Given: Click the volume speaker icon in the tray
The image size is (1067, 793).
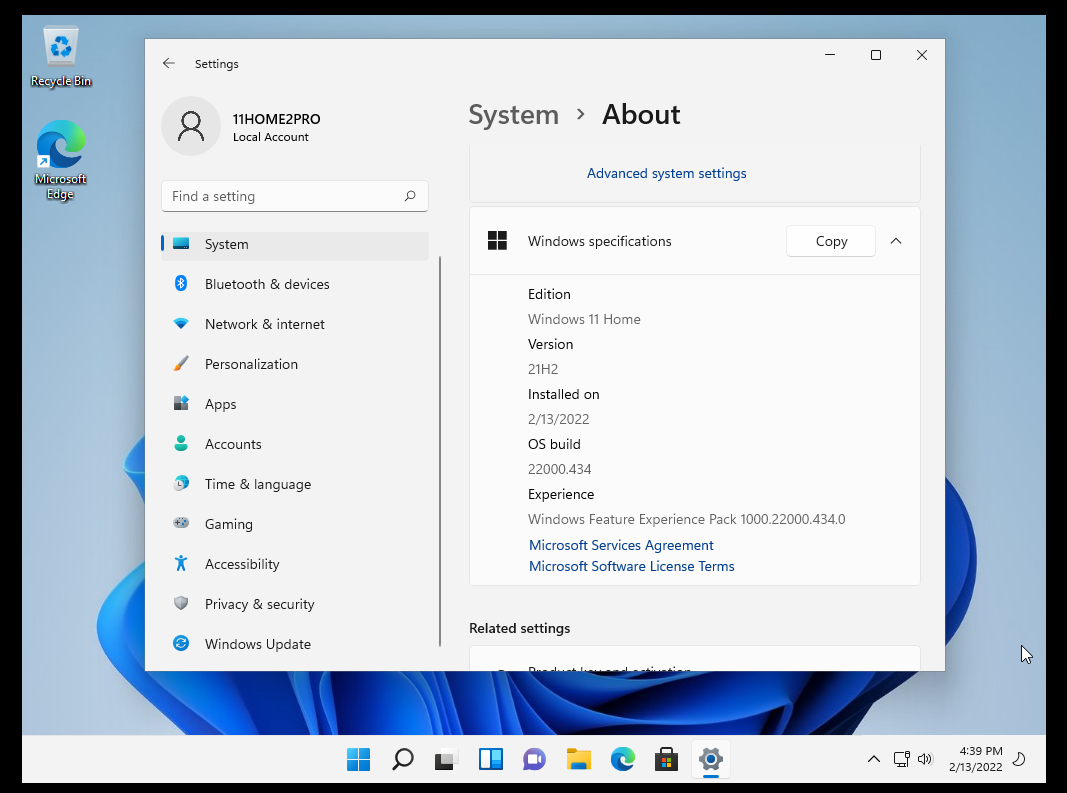Looking at the screenshot, I should (x=924, y=759).
